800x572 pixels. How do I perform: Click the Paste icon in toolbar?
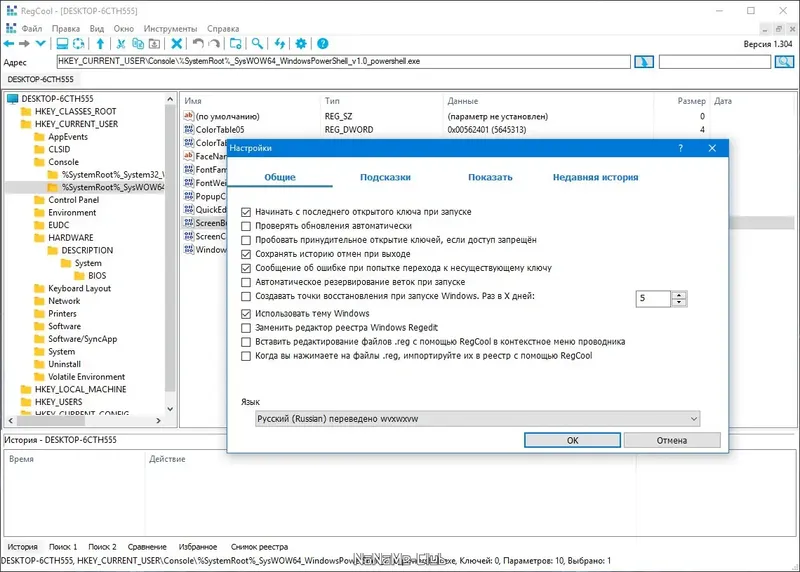[x=154, y=44]
